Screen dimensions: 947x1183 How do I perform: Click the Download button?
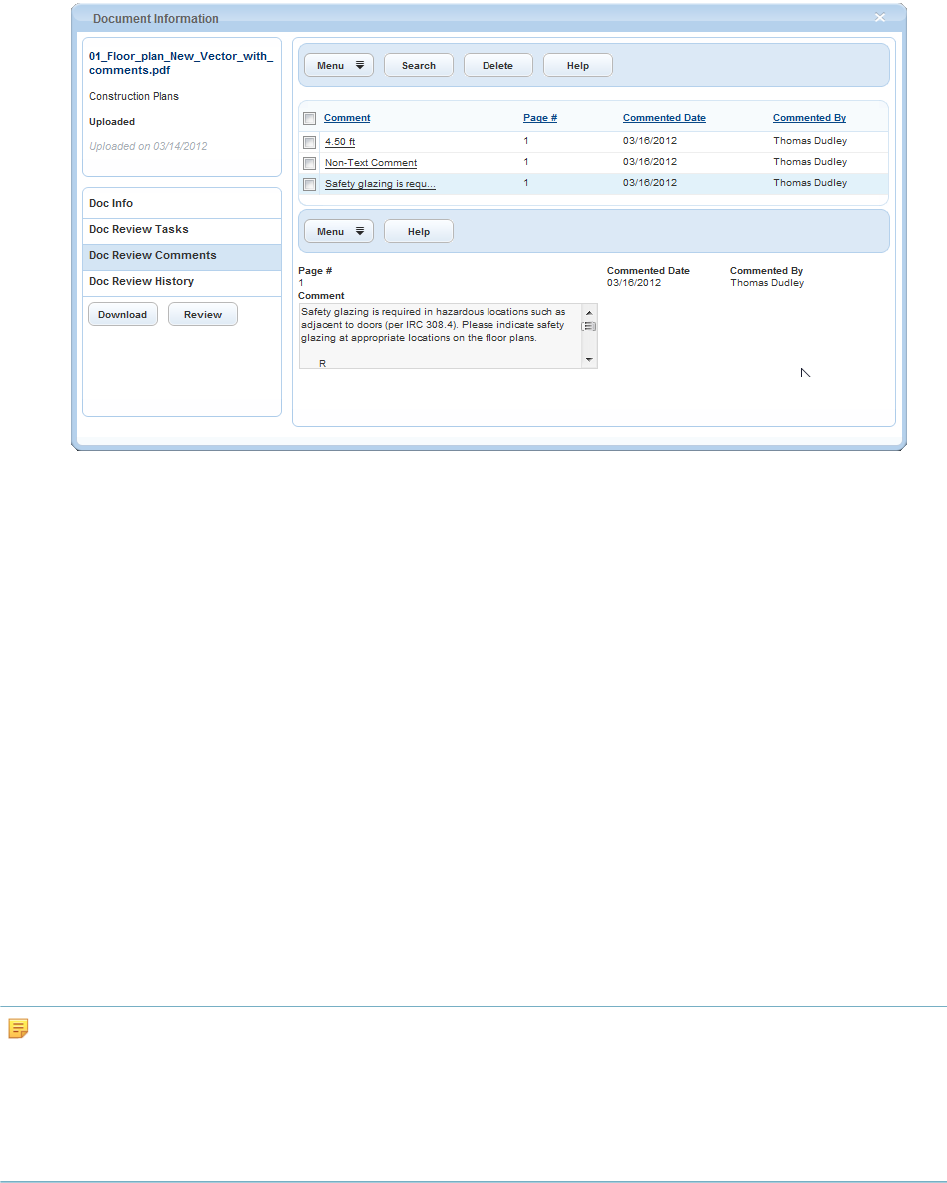click(123, 315)
